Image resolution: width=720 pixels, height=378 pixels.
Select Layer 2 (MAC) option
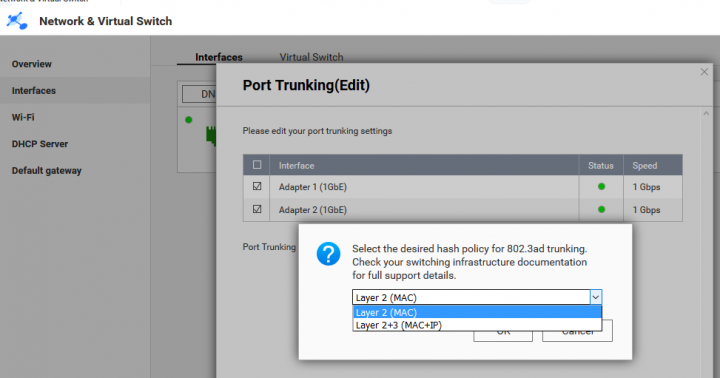[477, 312]
